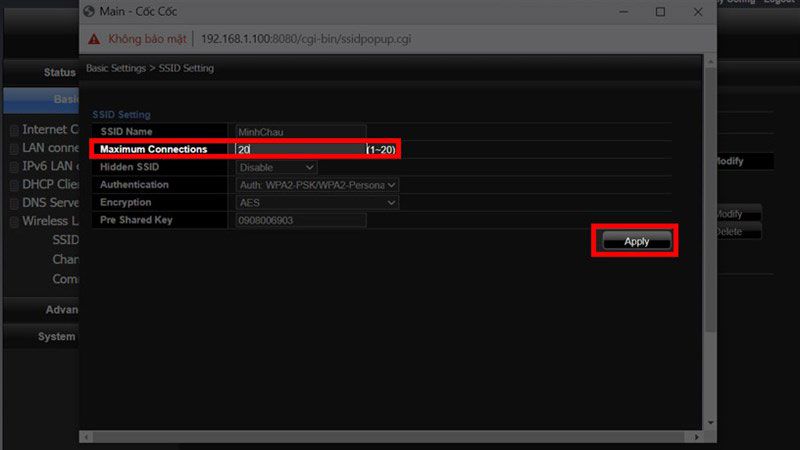
Task: Open the Hidden SSID dropdown
Action: 276,167
